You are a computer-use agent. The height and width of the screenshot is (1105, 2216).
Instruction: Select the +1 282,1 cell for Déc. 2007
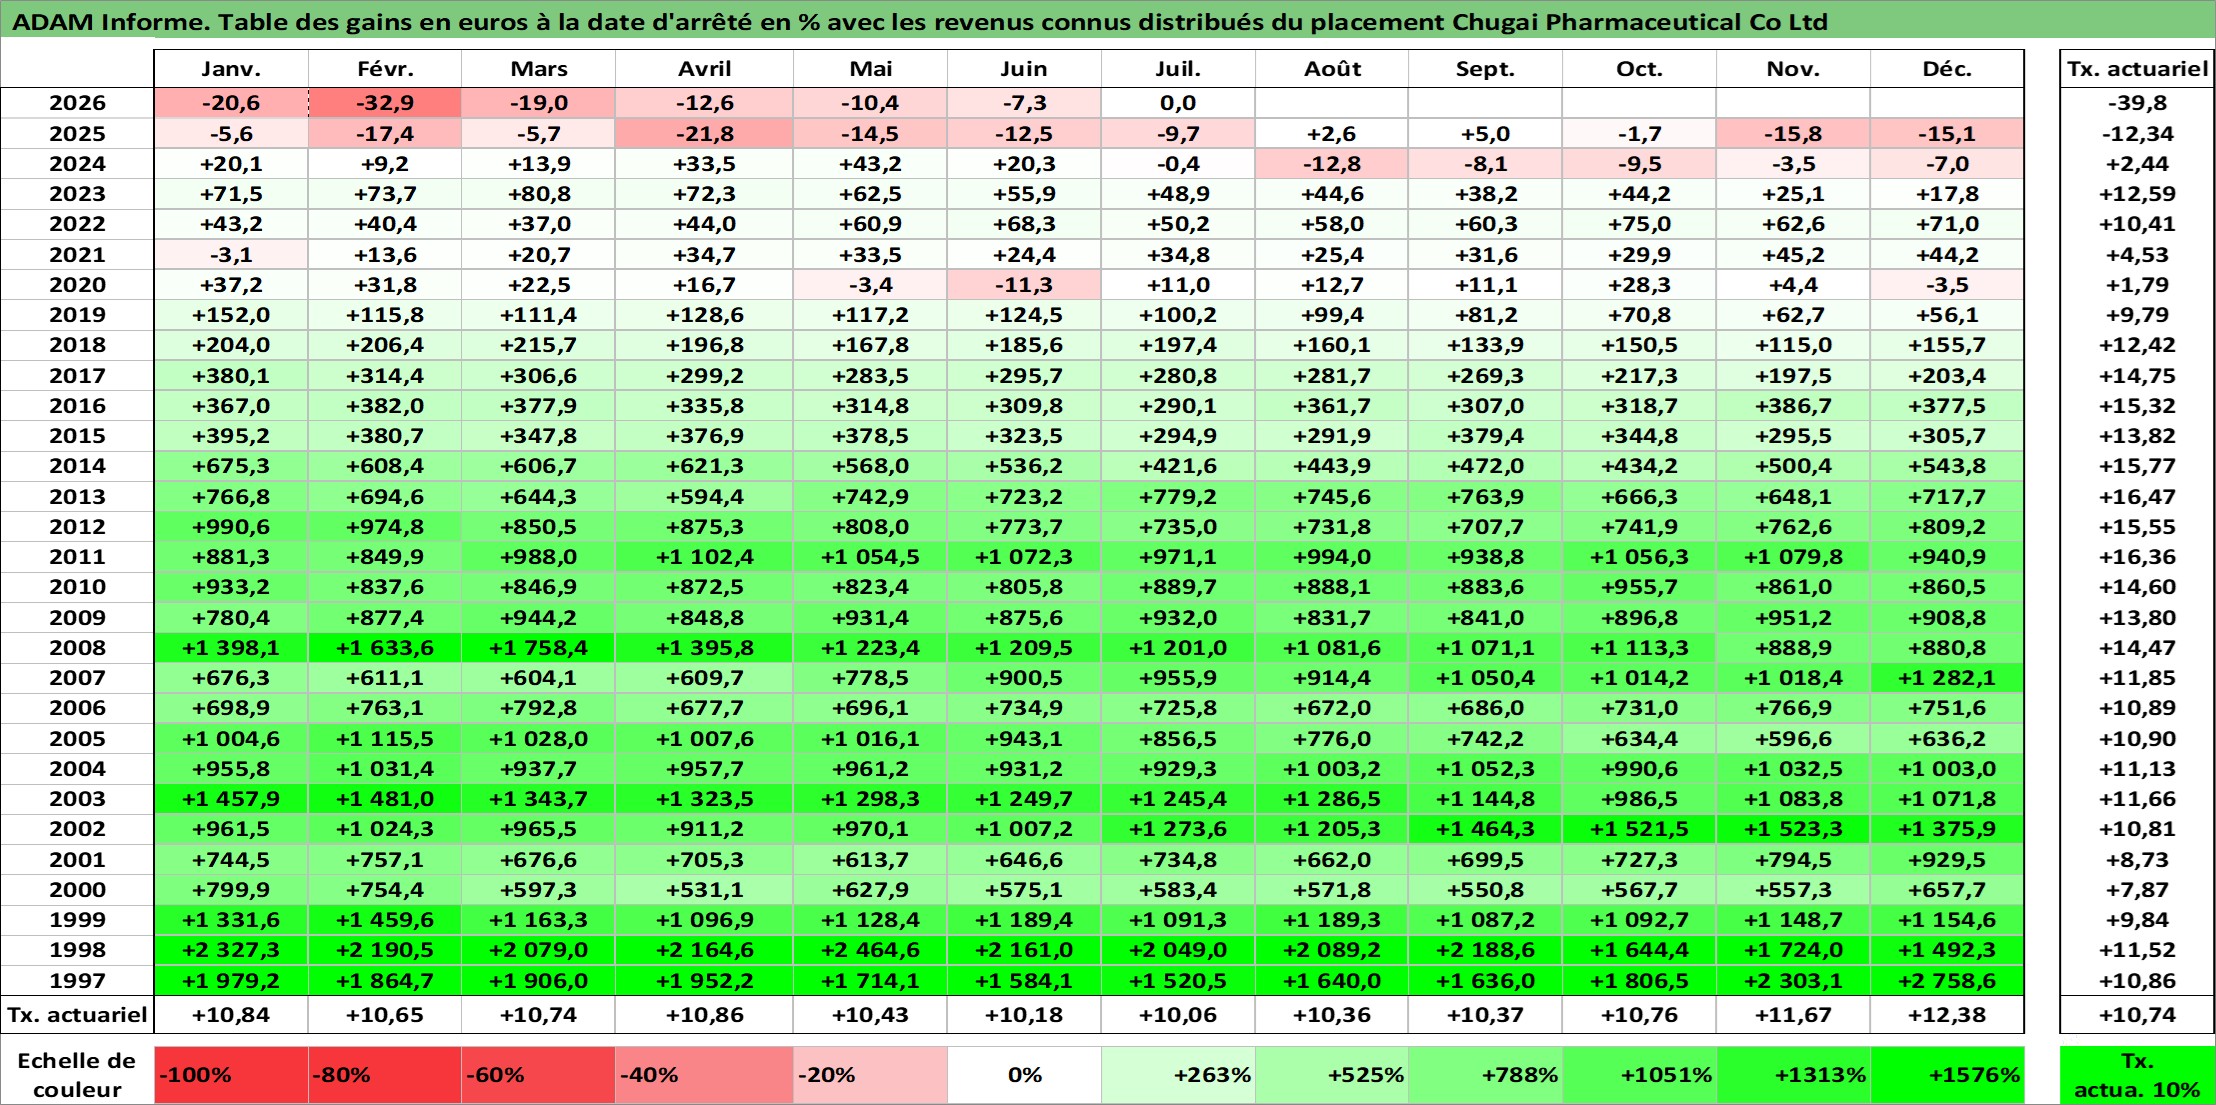click(x=1947, y=678)
